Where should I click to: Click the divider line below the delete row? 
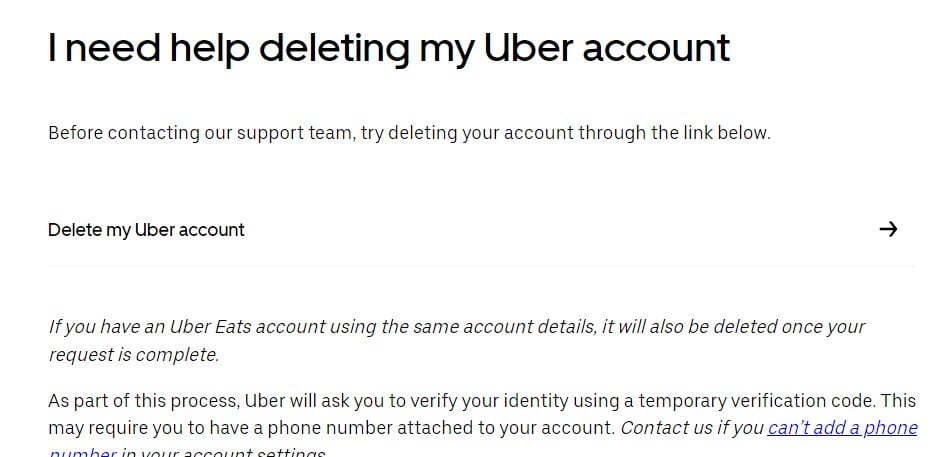(482, 266)
